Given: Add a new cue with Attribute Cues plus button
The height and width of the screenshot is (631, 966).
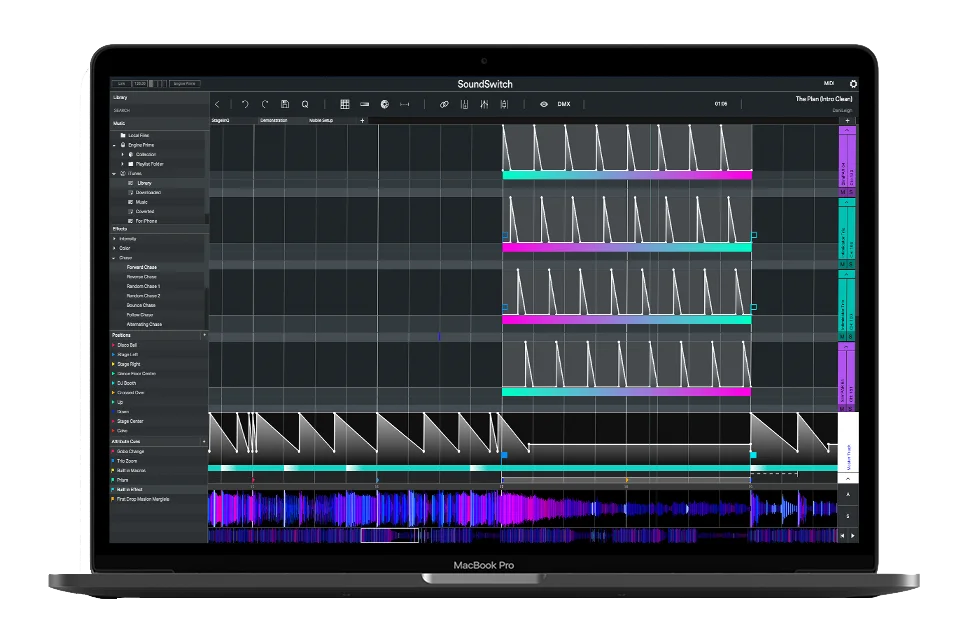Looking at the screenshot, I should 204,441.
